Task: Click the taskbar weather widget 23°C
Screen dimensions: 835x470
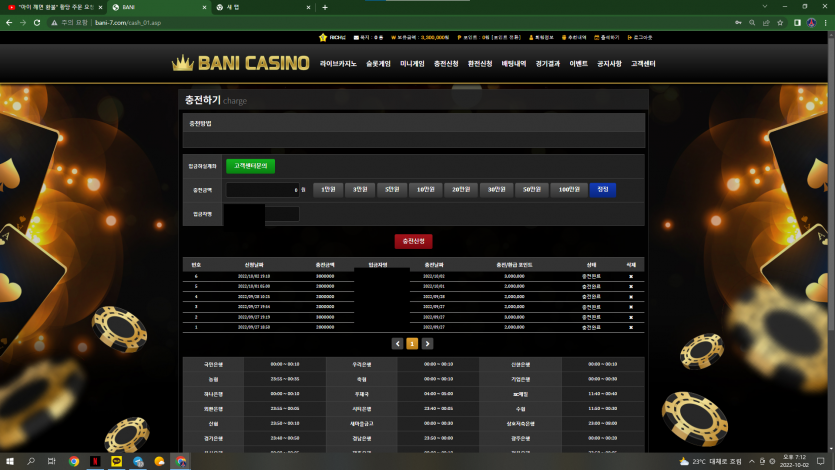Action: (710, 461)
